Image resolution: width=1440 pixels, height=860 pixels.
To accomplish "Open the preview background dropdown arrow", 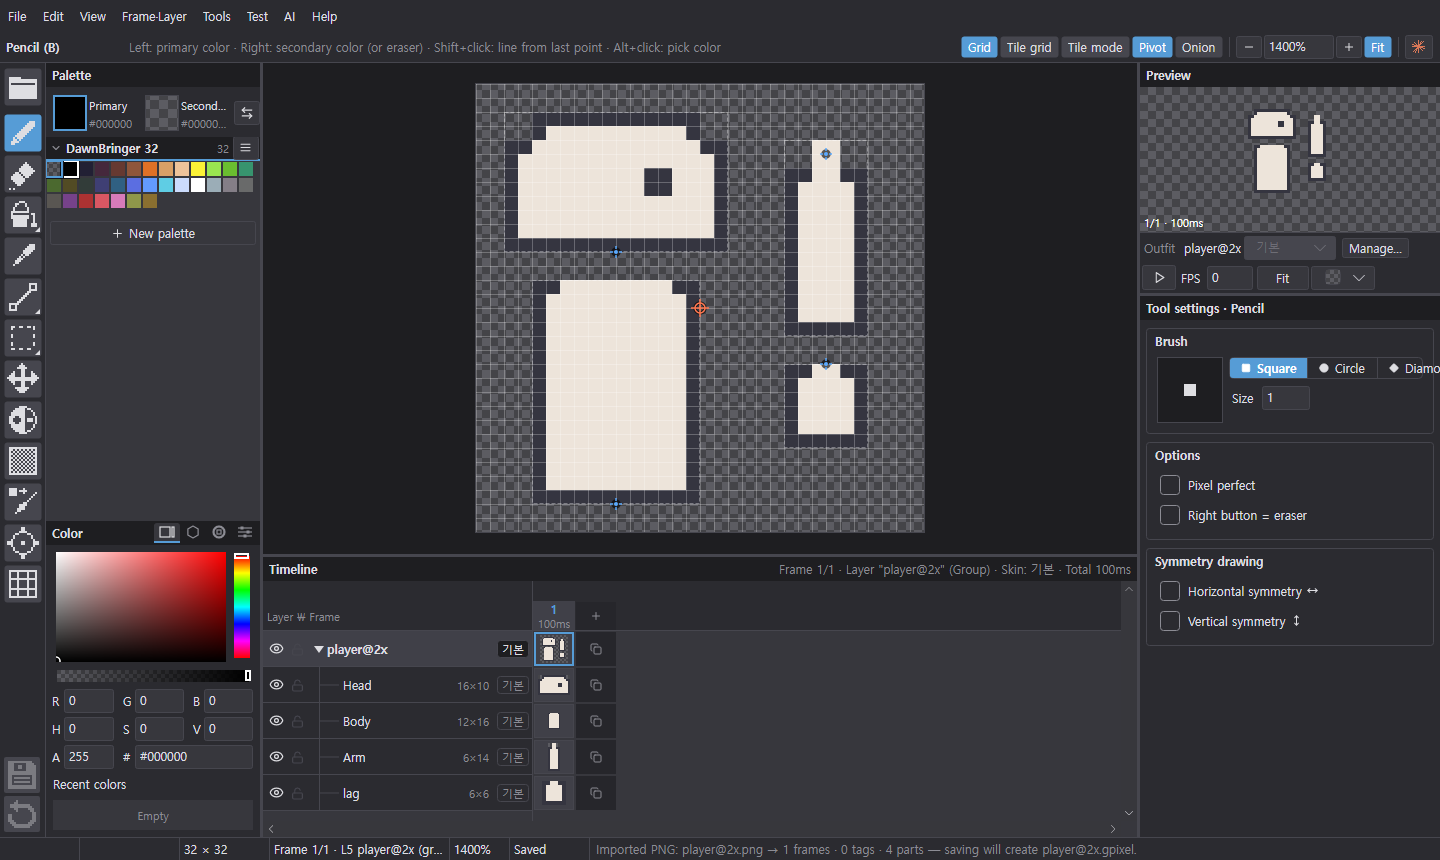I will pos(1359,278).
